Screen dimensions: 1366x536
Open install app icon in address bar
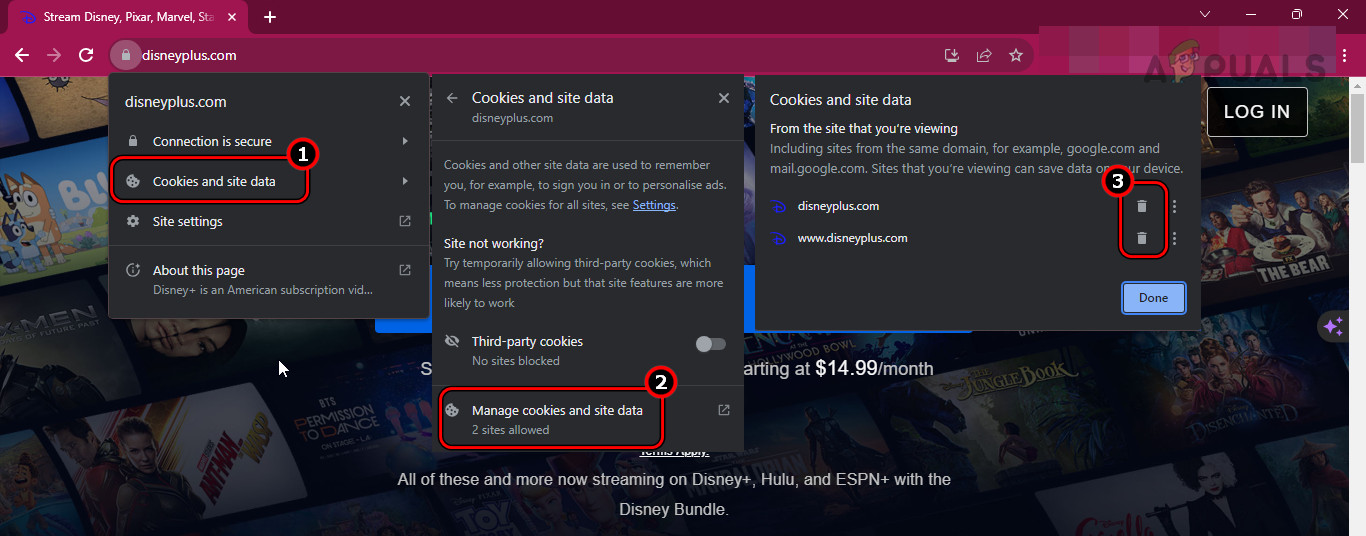[952, 55]
